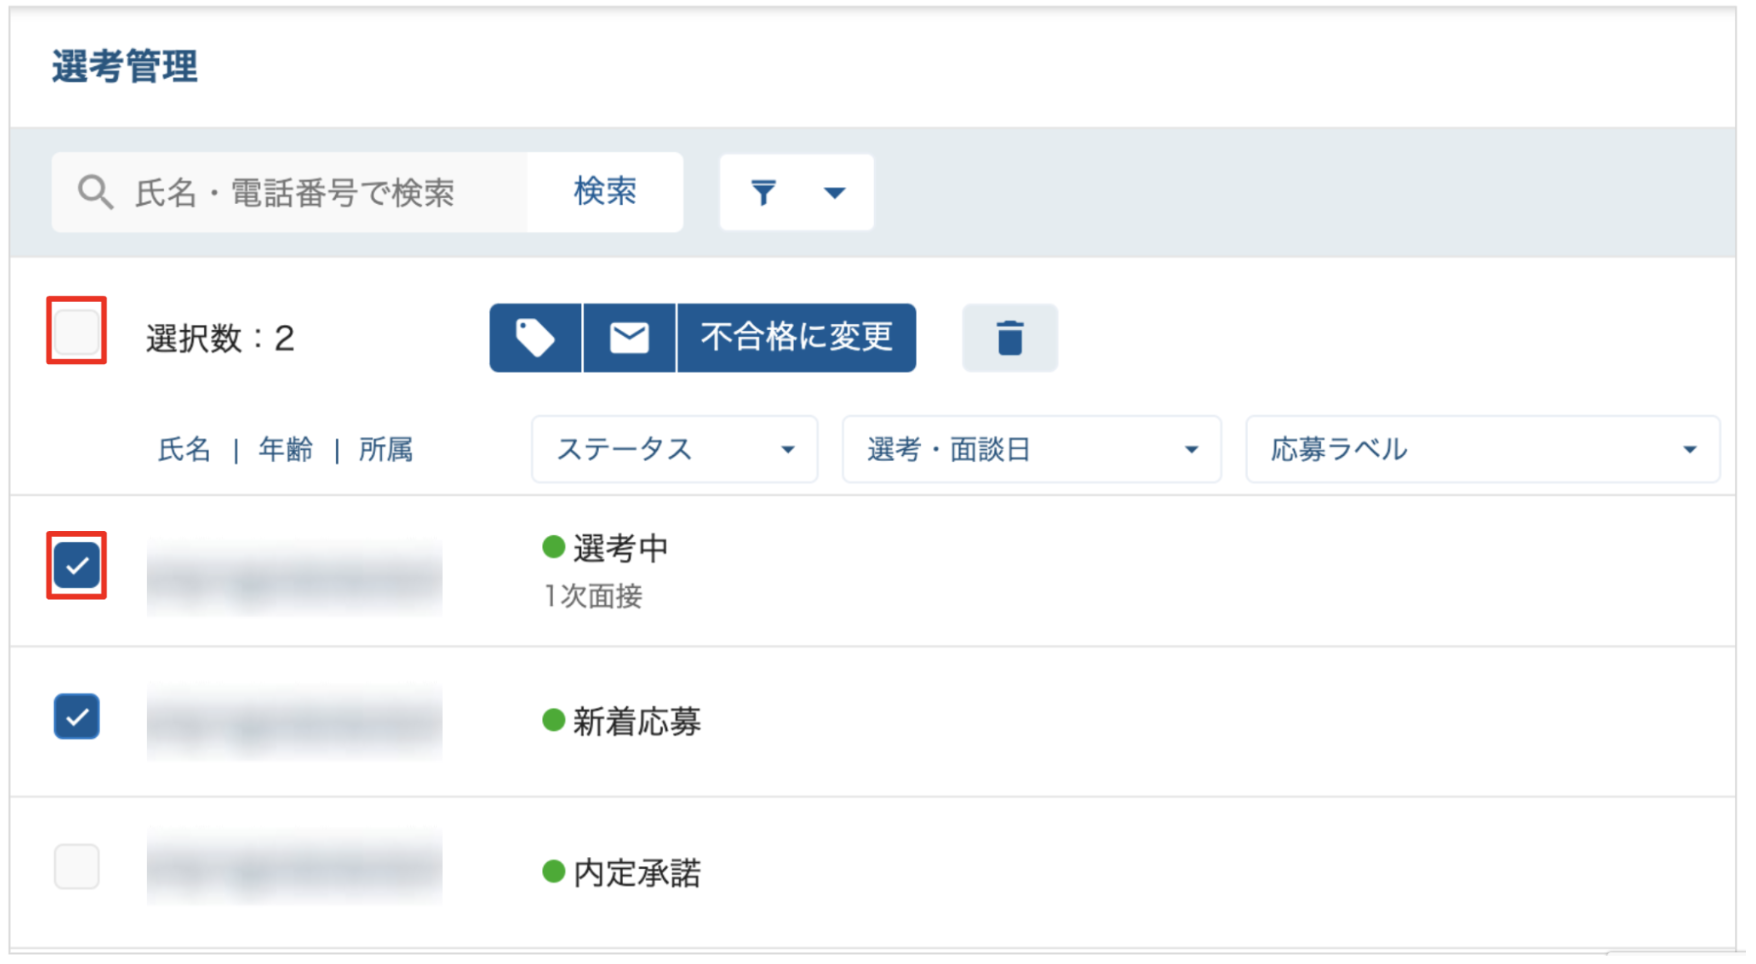
Task: Click green status dot beside 内定承諾
Action: tap(554, 871)
